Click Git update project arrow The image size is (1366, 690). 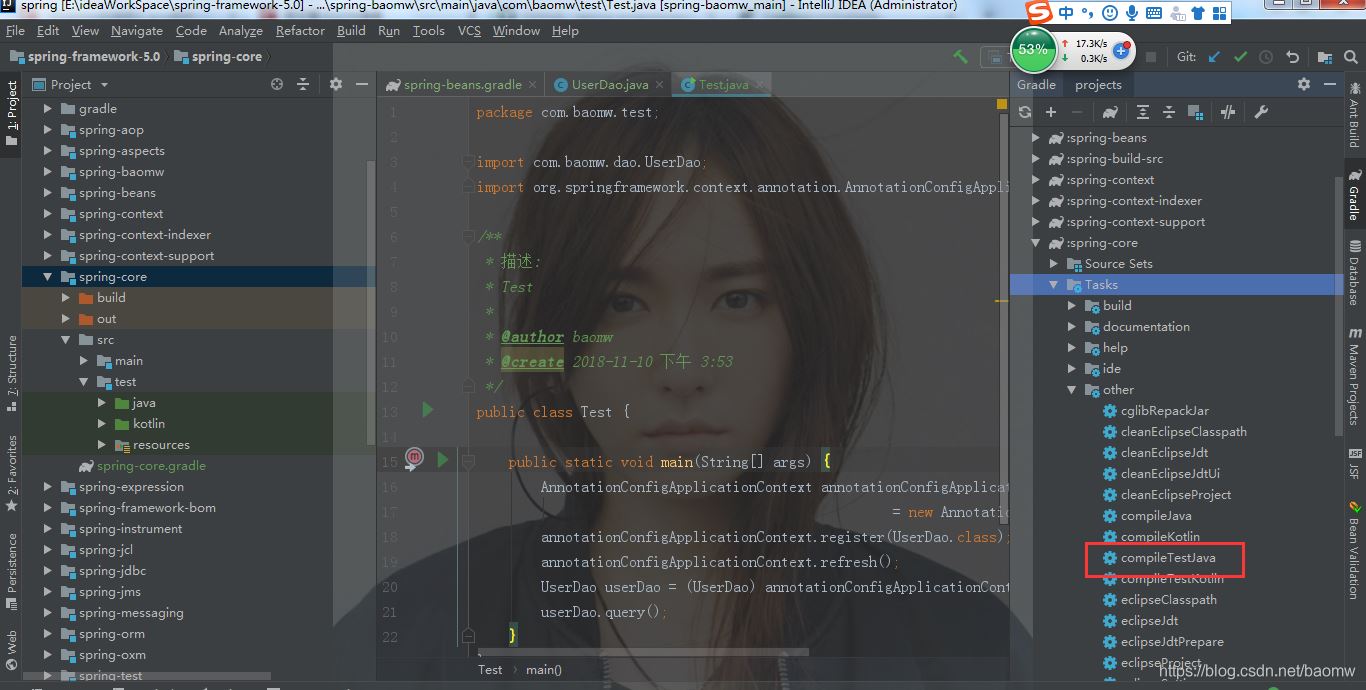click(x=1214, y=57)
